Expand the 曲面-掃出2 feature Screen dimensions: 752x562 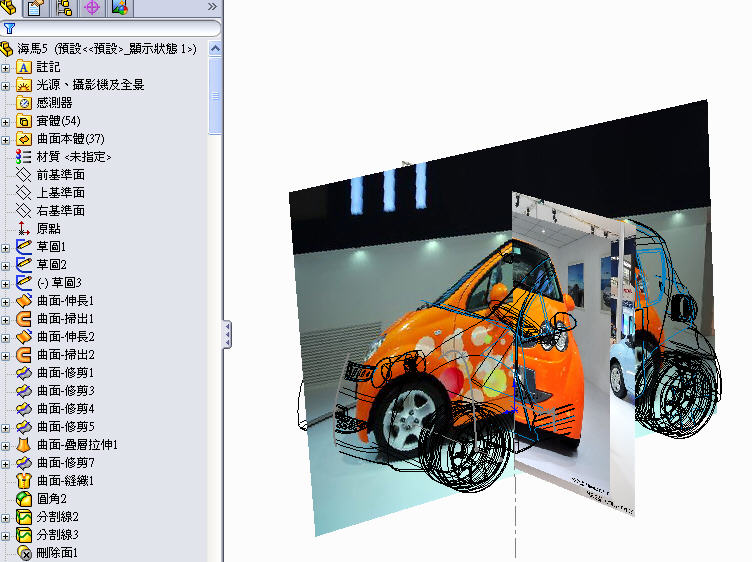(5, 356)
